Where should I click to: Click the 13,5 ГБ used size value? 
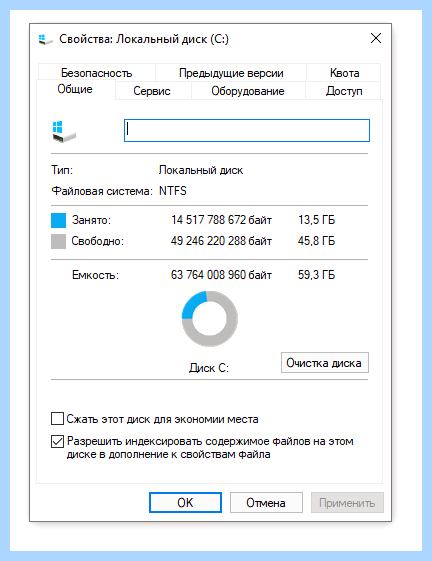coord(316,220)
